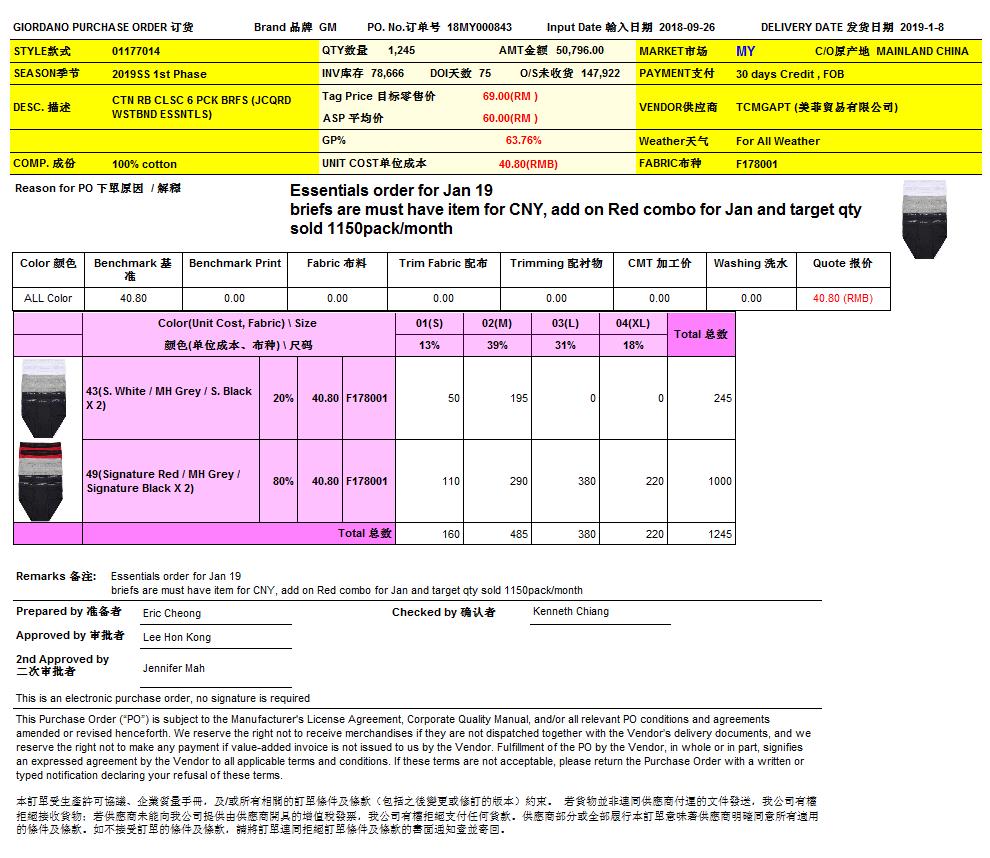Select the GP% value 63.76%
Image resolution: width=990 pixels, height=858 pixels.
pos(523,141)
